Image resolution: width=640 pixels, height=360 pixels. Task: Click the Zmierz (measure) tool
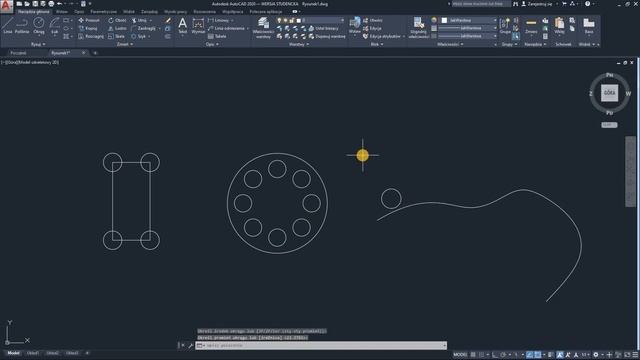pyautogui.click(x=531, y=25)
